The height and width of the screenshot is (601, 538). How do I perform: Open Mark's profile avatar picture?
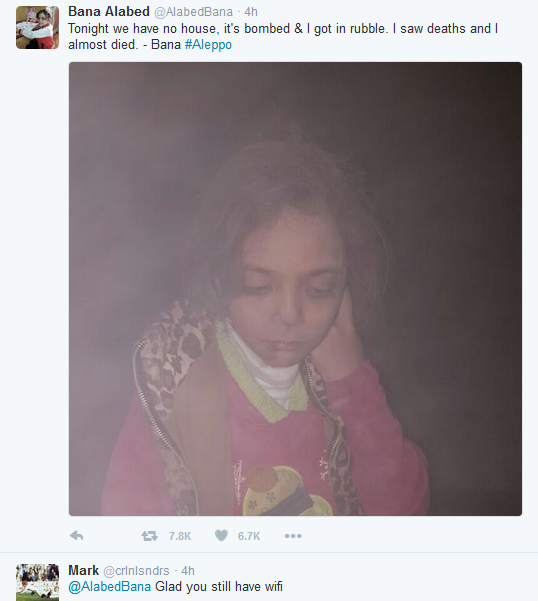[x=38, y=582]
